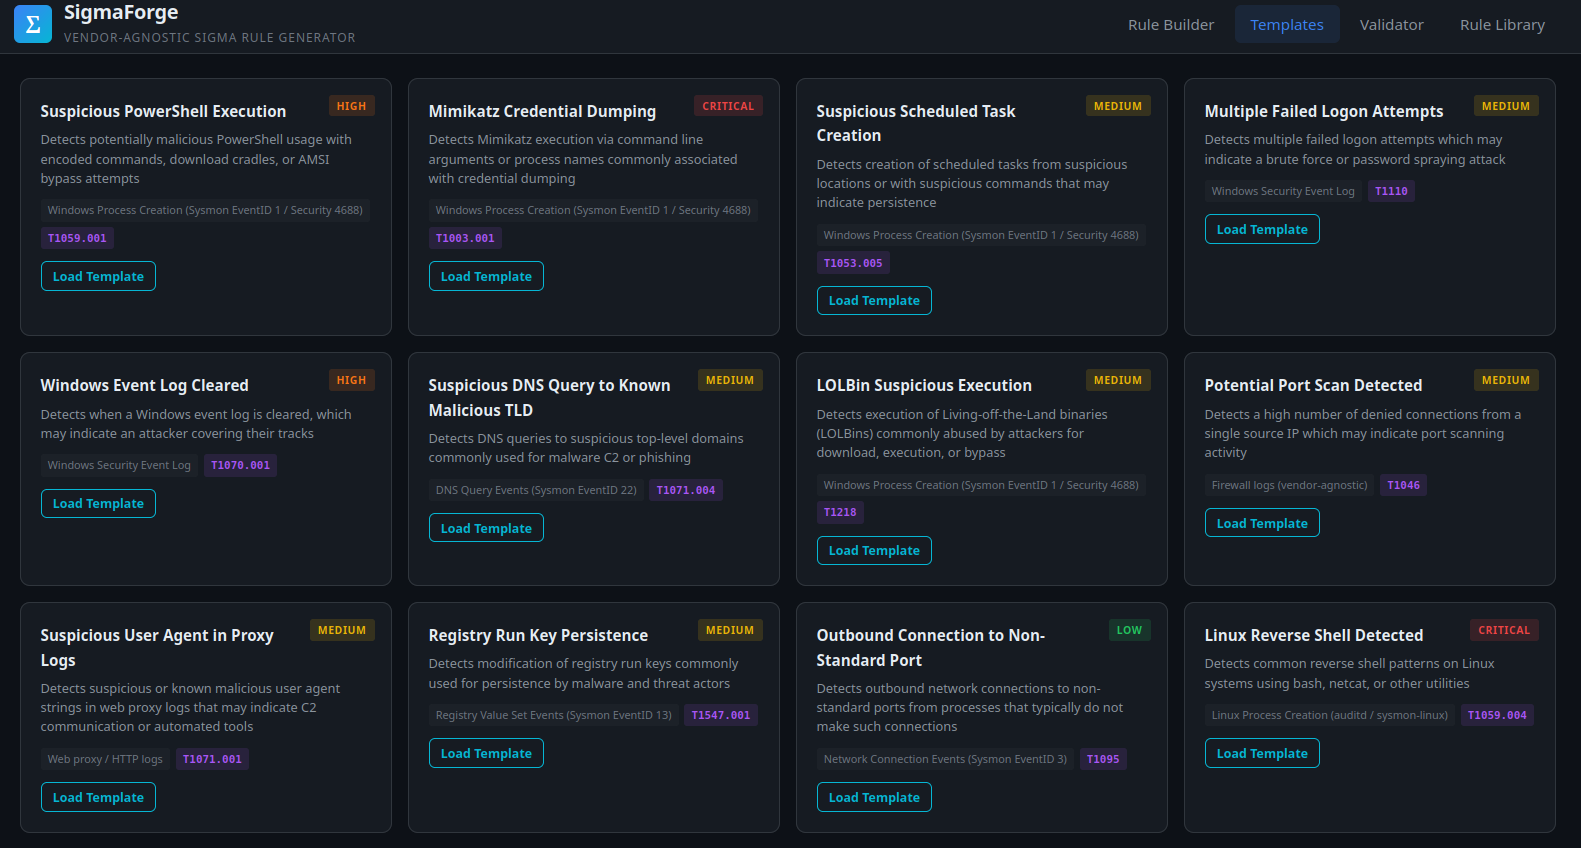This screenshot has width=1581, height=848.
Task: Load the LOLBin Suspicious Execution template
Action: pyautogui.click(x=874, y=551)
